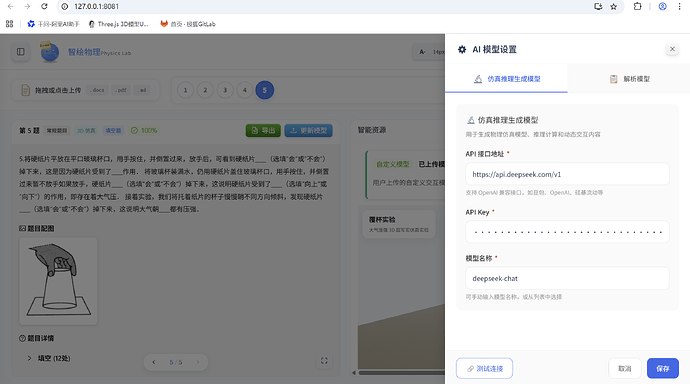
Task: Close the AI 模型设置 panel
Action: (672, 49)
